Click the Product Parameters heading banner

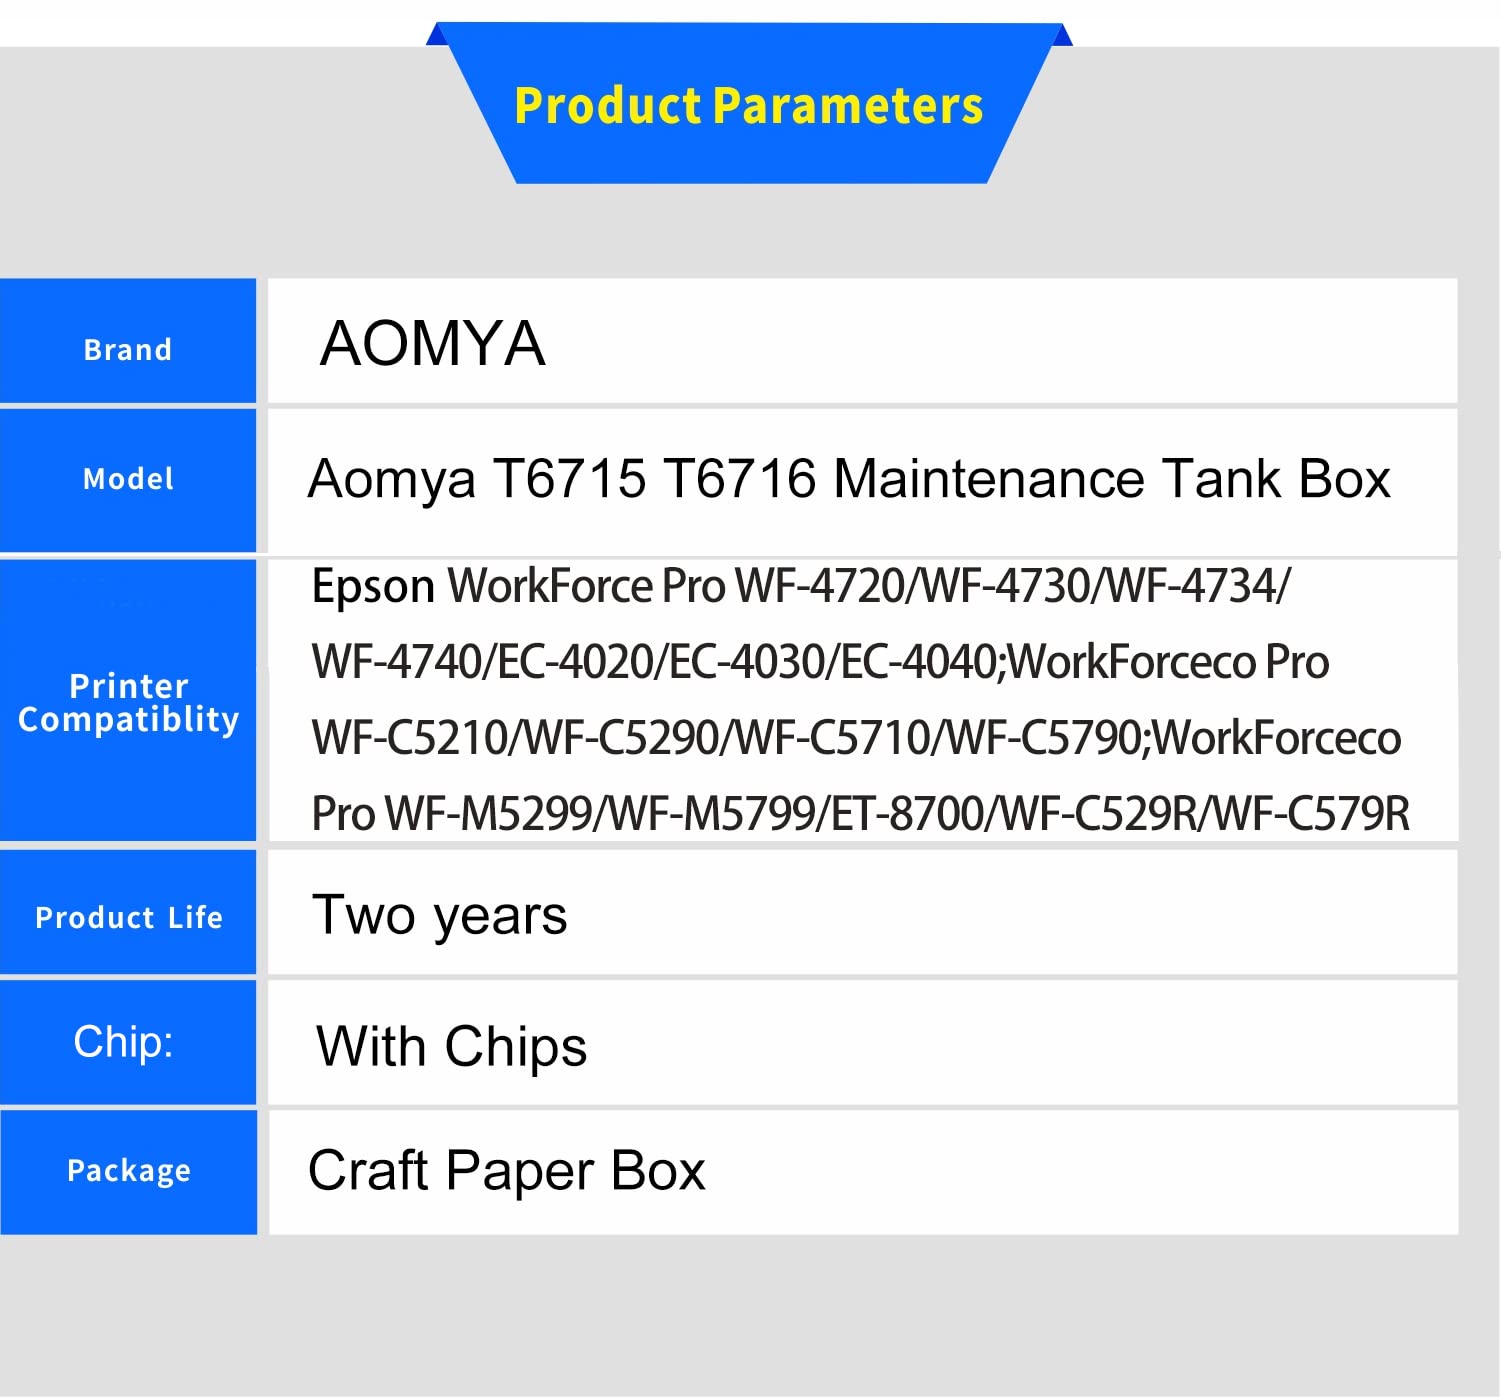click(748, 106)
